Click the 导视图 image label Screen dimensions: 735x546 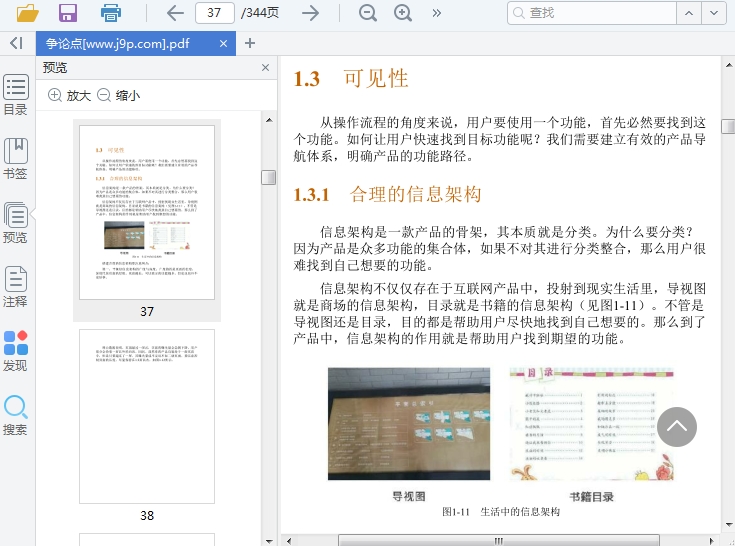tap(409, 496)
